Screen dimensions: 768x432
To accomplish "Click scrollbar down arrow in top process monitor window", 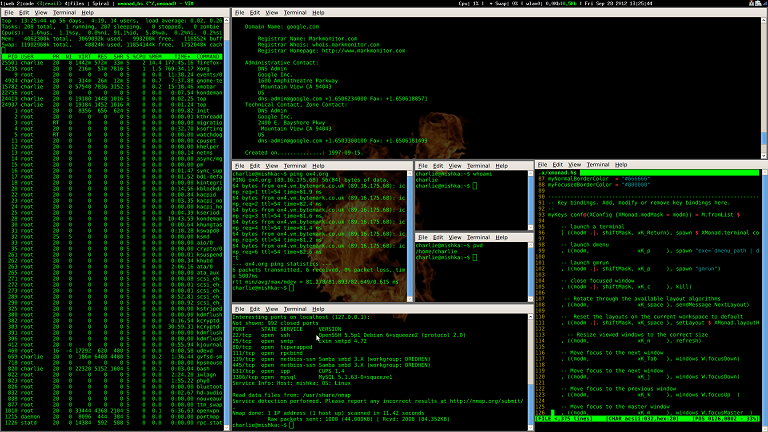I will coord(226,428).
